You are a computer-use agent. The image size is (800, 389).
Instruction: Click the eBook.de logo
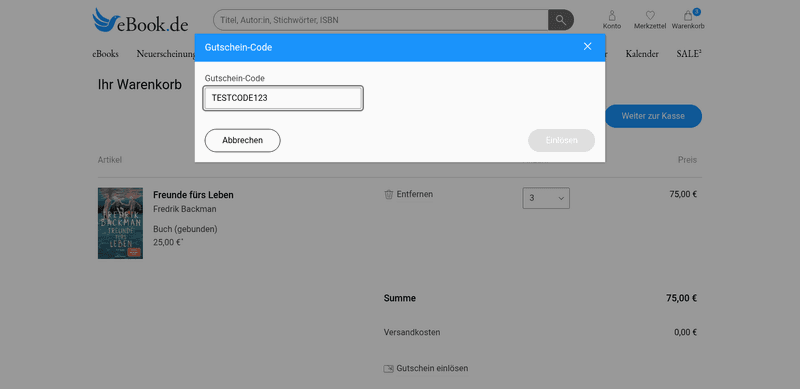point(140,20)
